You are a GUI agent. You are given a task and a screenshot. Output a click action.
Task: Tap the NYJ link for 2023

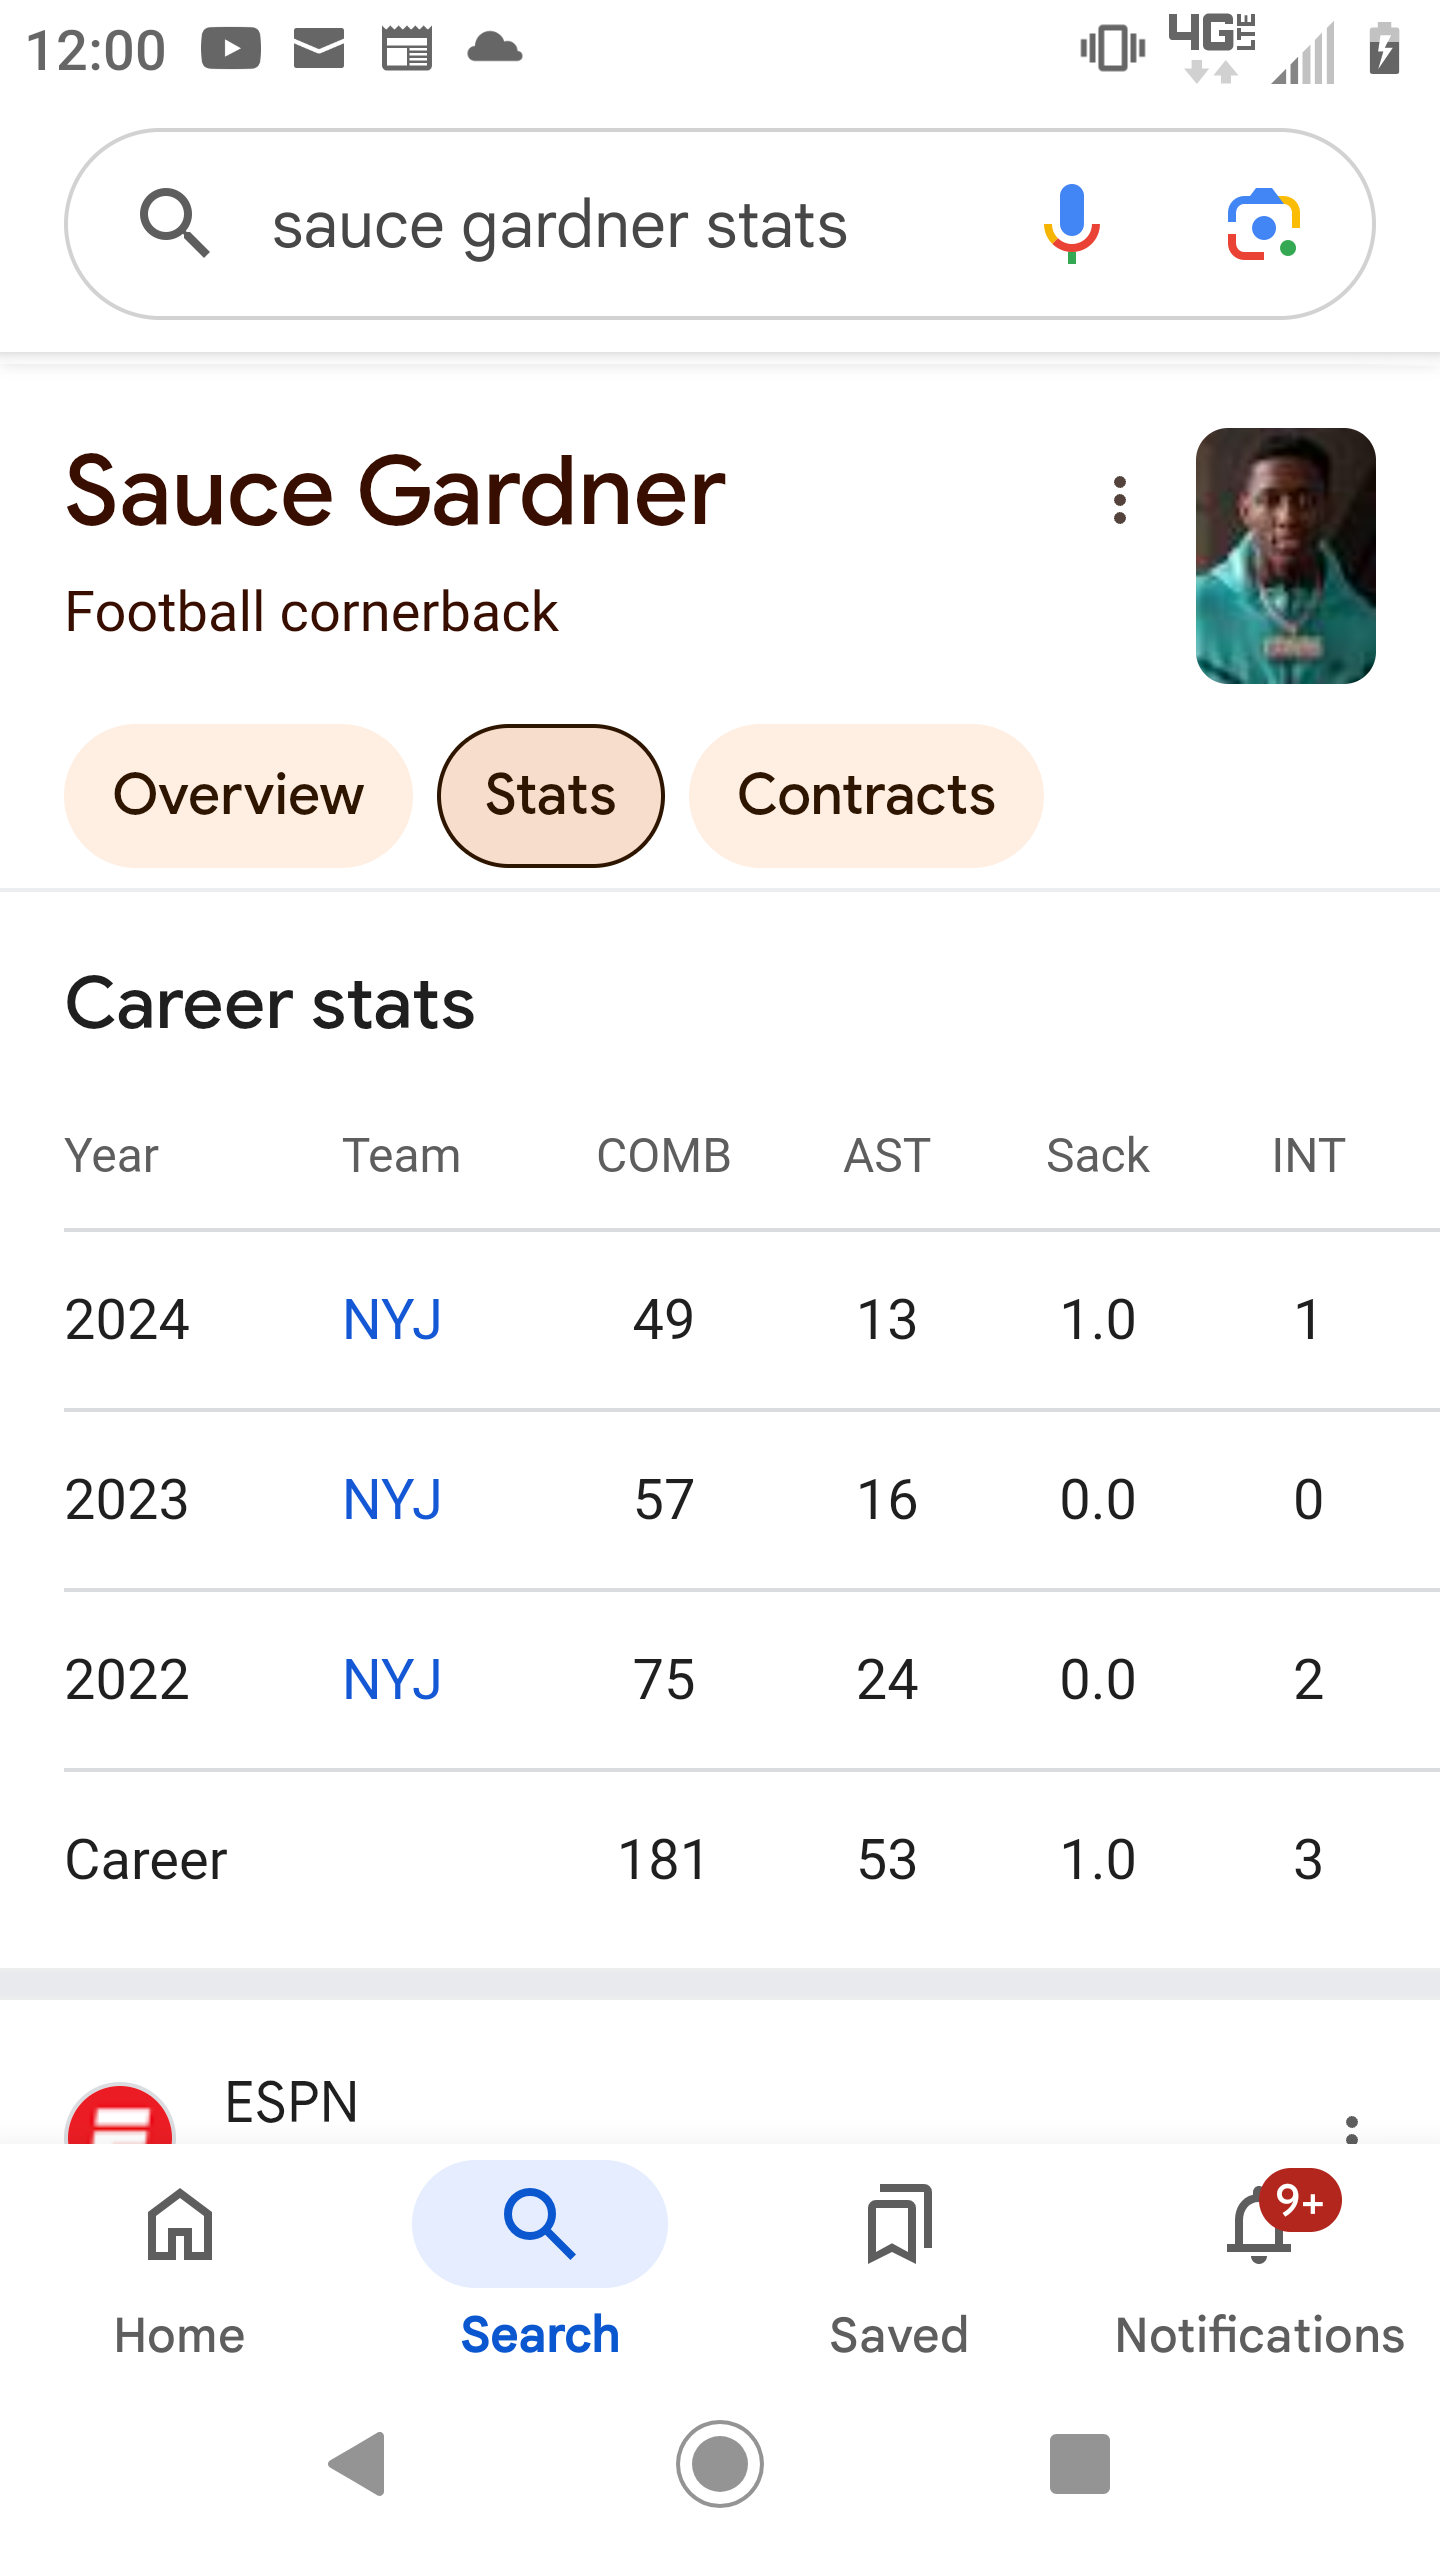point(392,1500)
